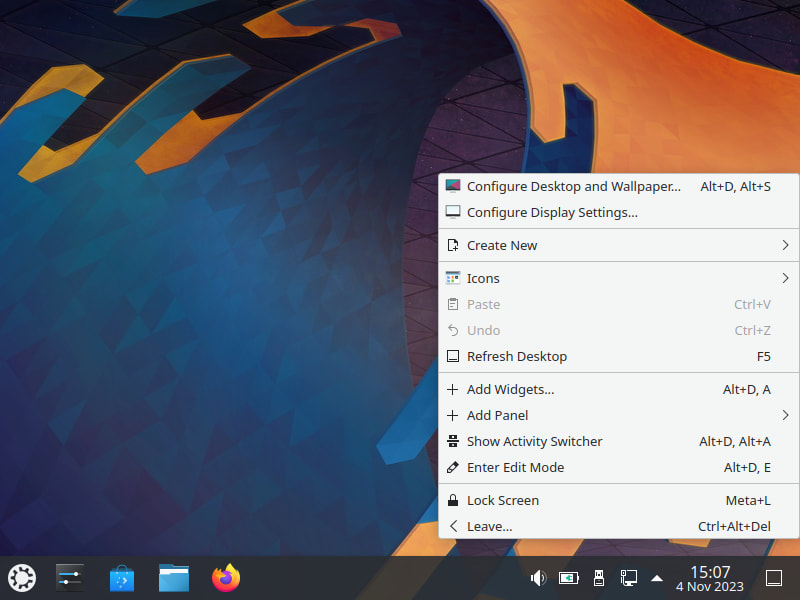Viewport: 800px width, 600px height.
Task: Expand the Icons submenu arrow
Action: pyautogui.click(x=785, y=278)
